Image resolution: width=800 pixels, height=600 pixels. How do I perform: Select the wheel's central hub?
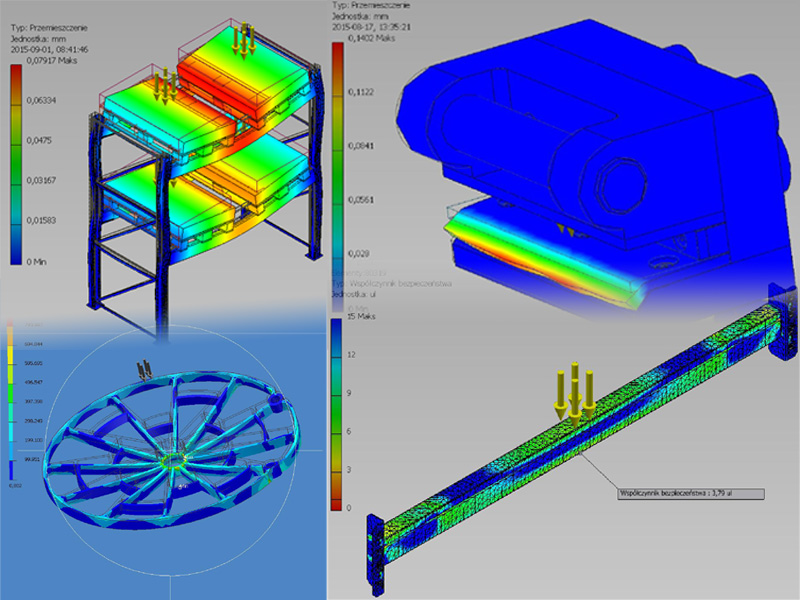[175, 461]
